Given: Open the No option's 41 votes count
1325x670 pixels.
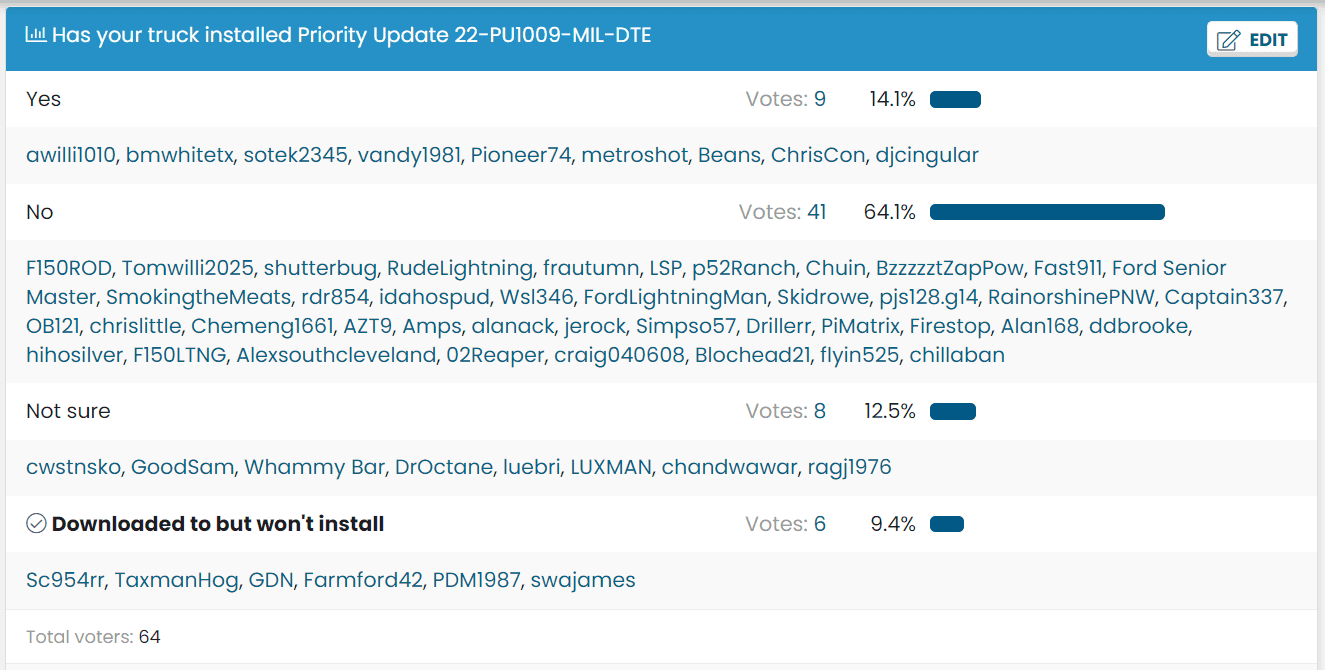Looking at the screenshot, I should point(816,212).
